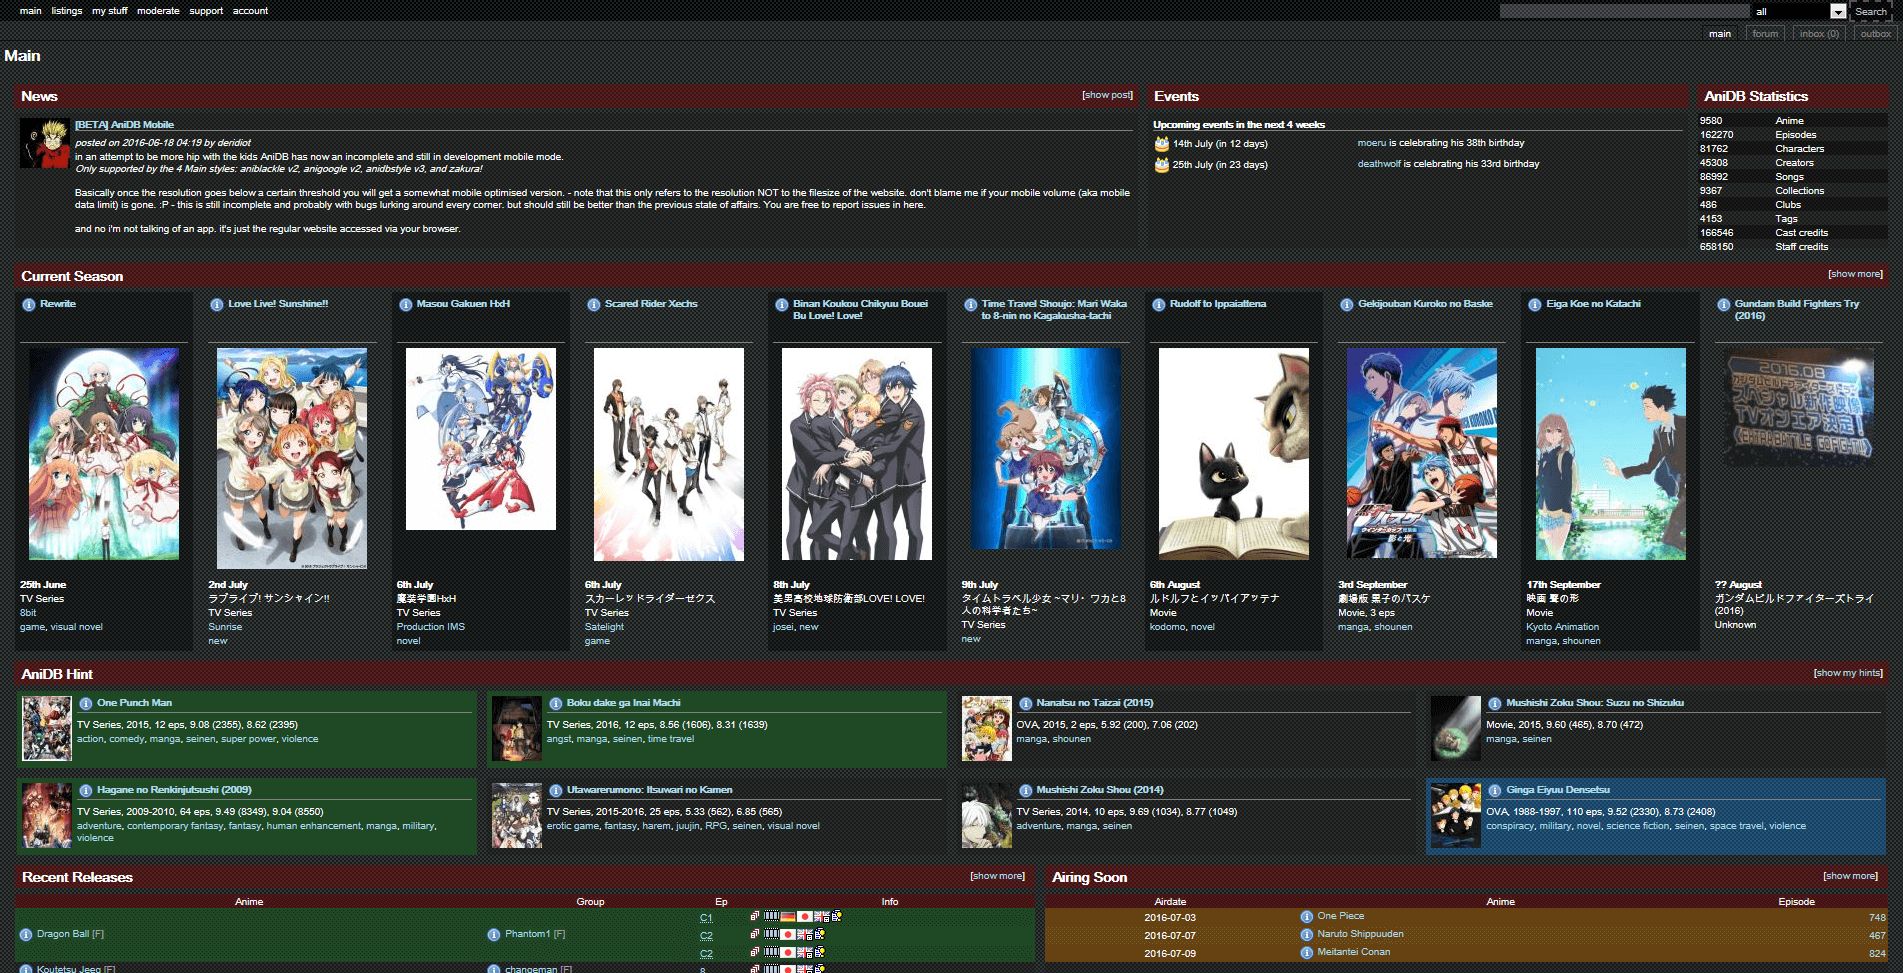Click info icon beside Nanatsu no Taizai (2015)
The height and width of the screenshot is (973, 1903).
coord(1025,704)
